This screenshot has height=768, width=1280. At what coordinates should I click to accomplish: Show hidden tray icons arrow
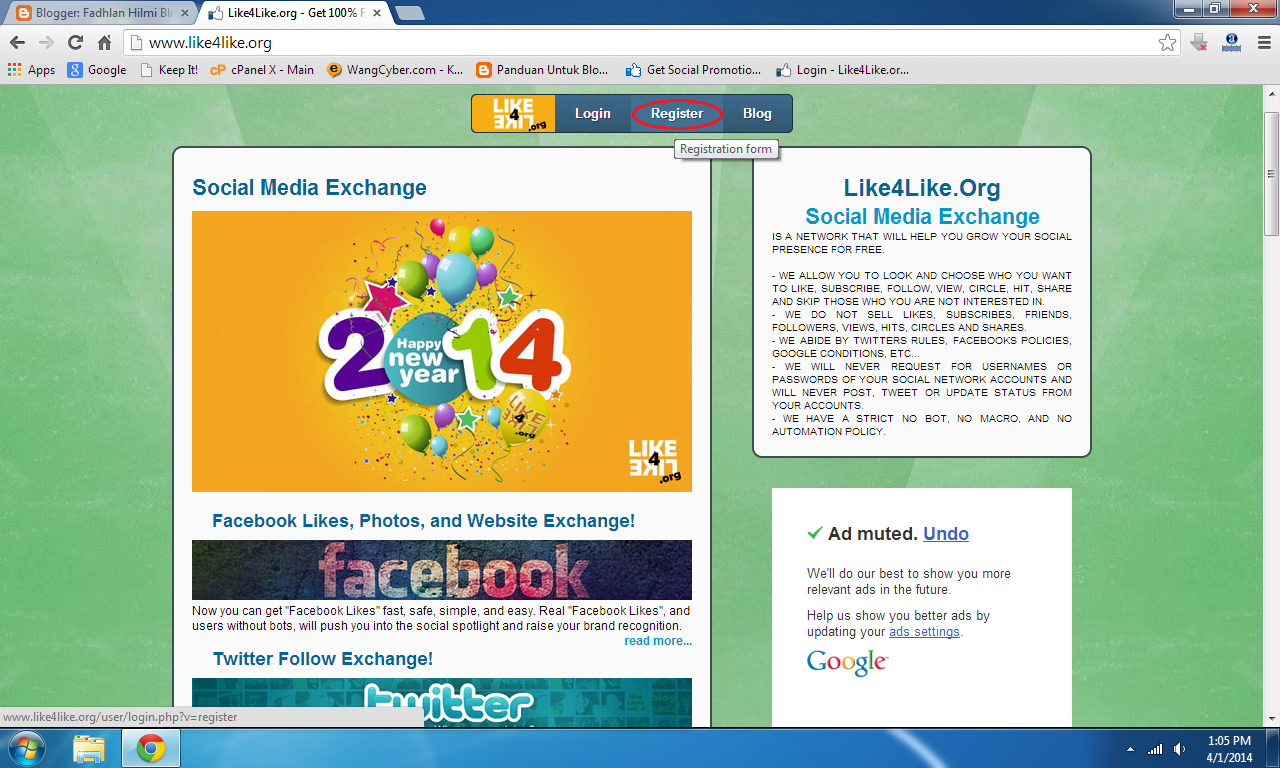(x=1130, y=748)
